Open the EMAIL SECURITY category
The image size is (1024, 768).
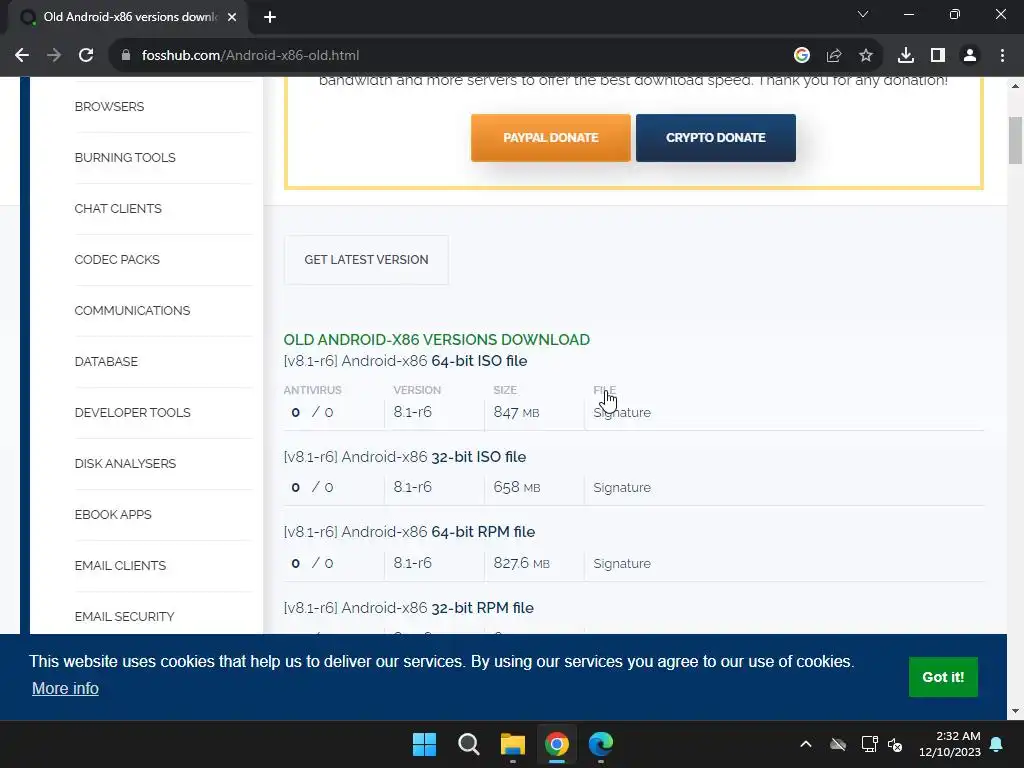tap(124, 616)
